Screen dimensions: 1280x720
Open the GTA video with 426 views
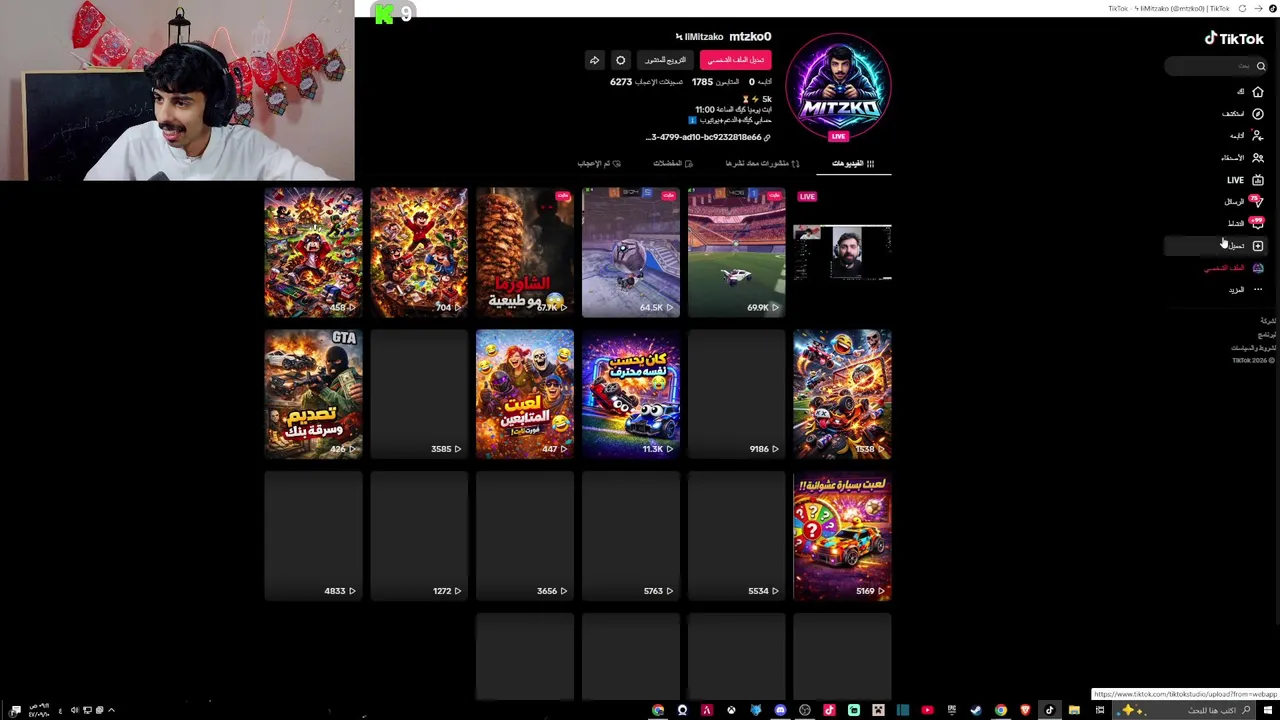pyautogui.click(x=313, y=394)
